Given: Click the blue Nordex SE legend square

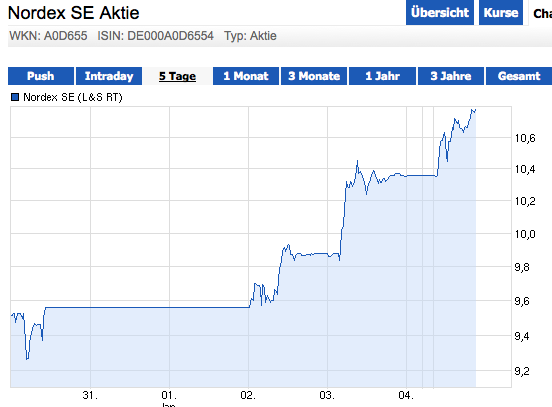Looking at the screenshot, I should click(15, 97).
